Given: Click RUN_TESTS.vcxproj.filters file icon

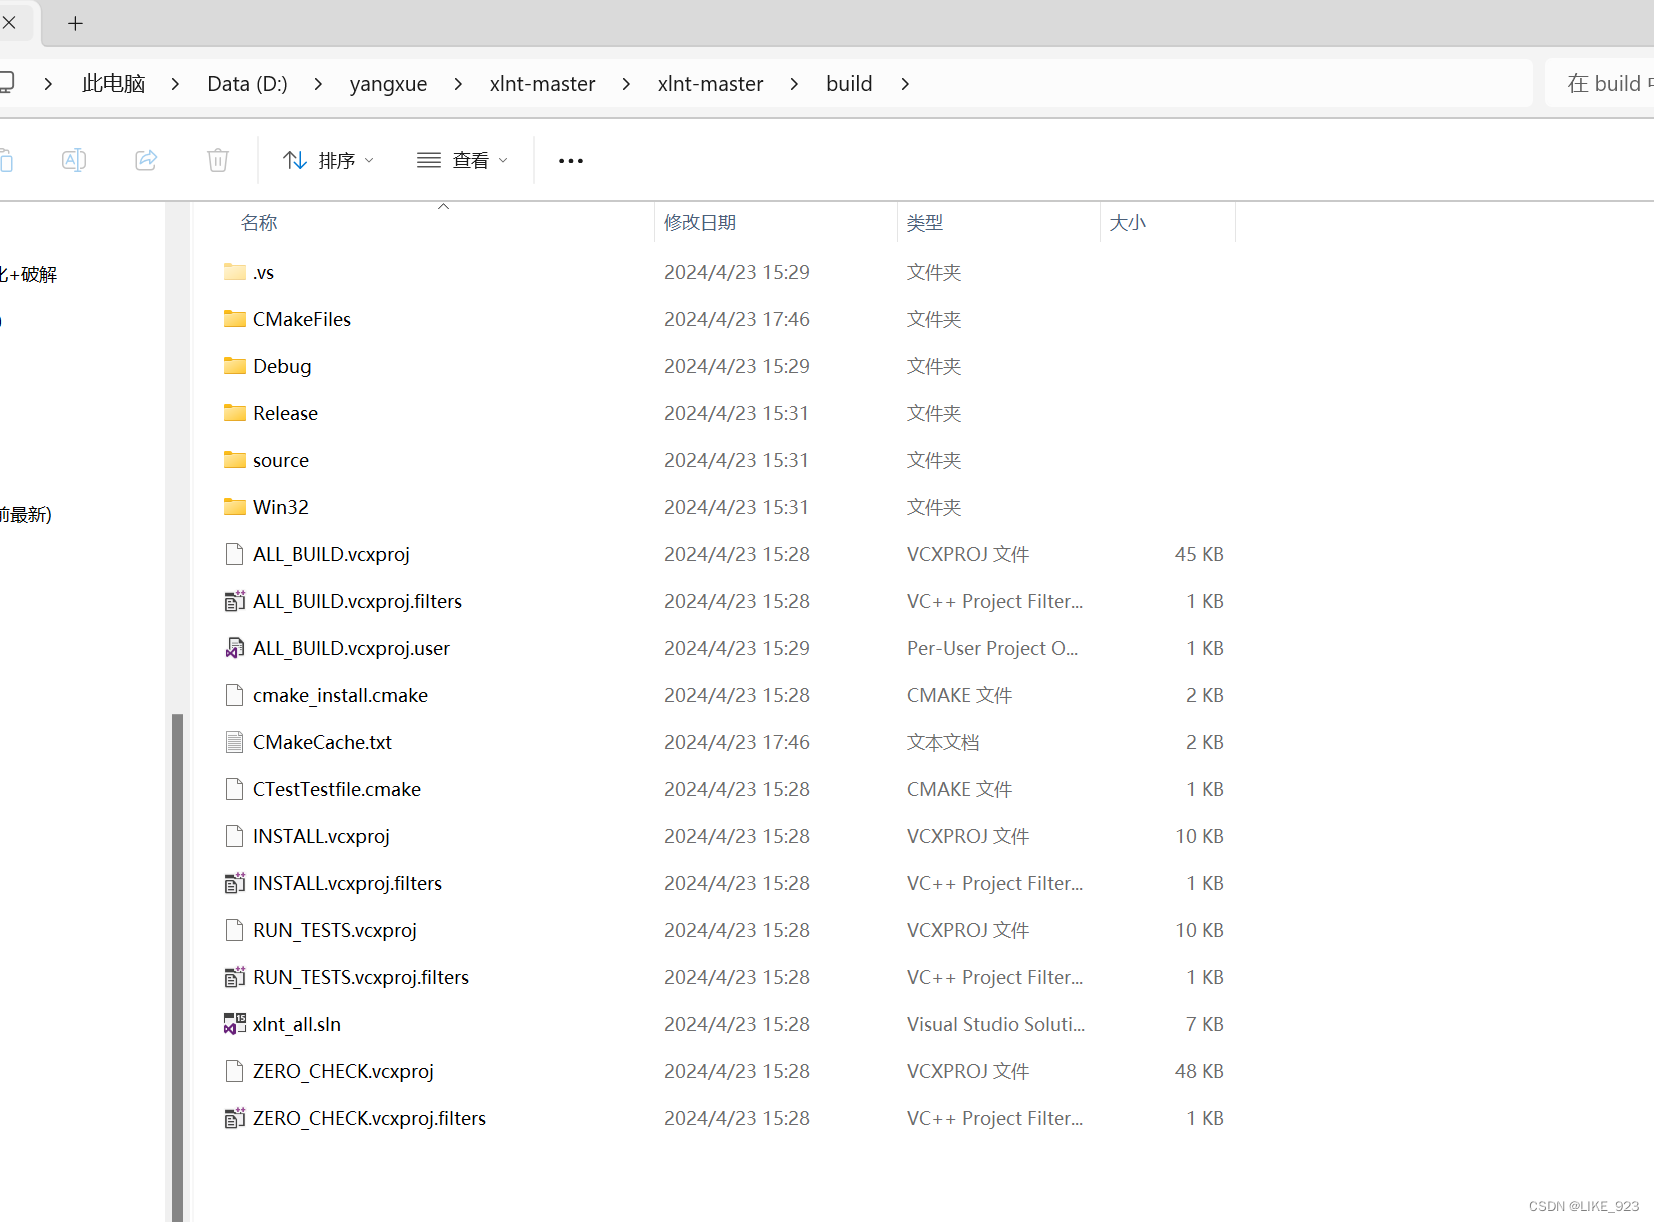Looking at the screenshot, I should click(x=235, y=977).
